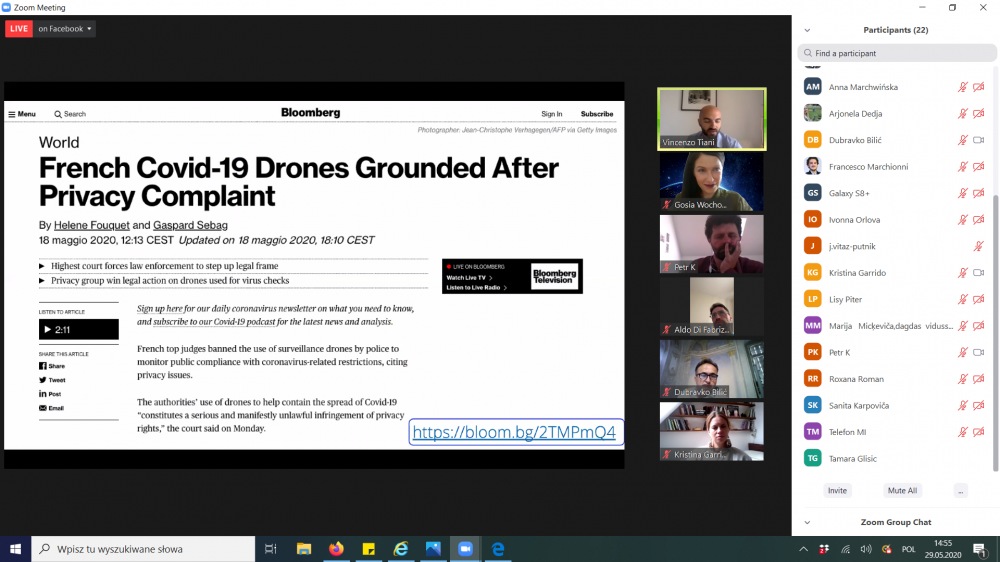
Task: Click j.vitaz-putnik's muted microphone icon
Action: 978,246
